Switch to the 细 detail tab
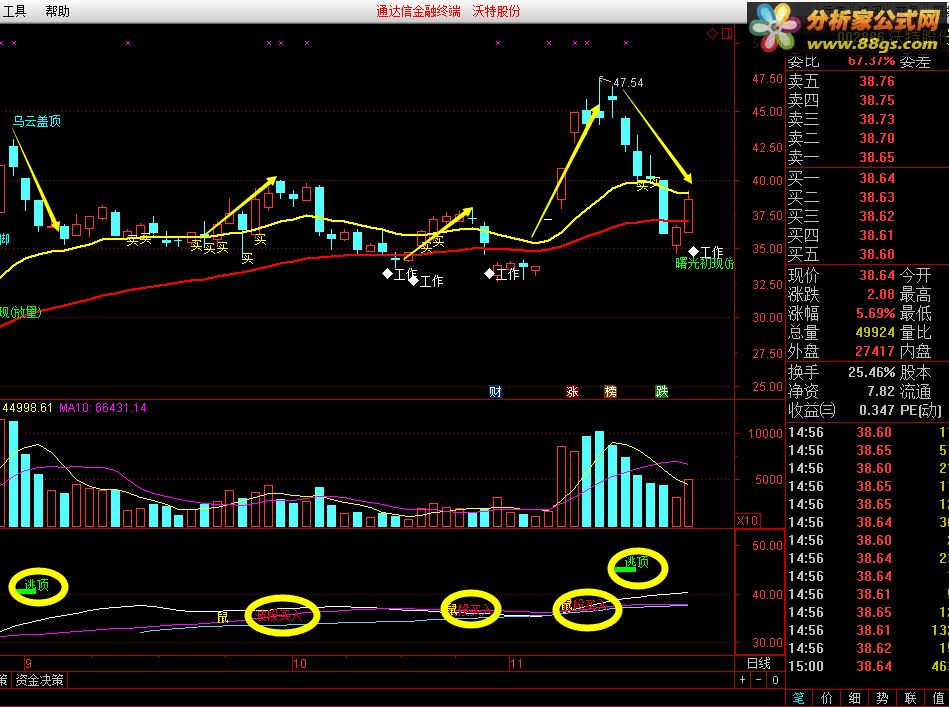 pyautogui.click(x=855, y=697)
